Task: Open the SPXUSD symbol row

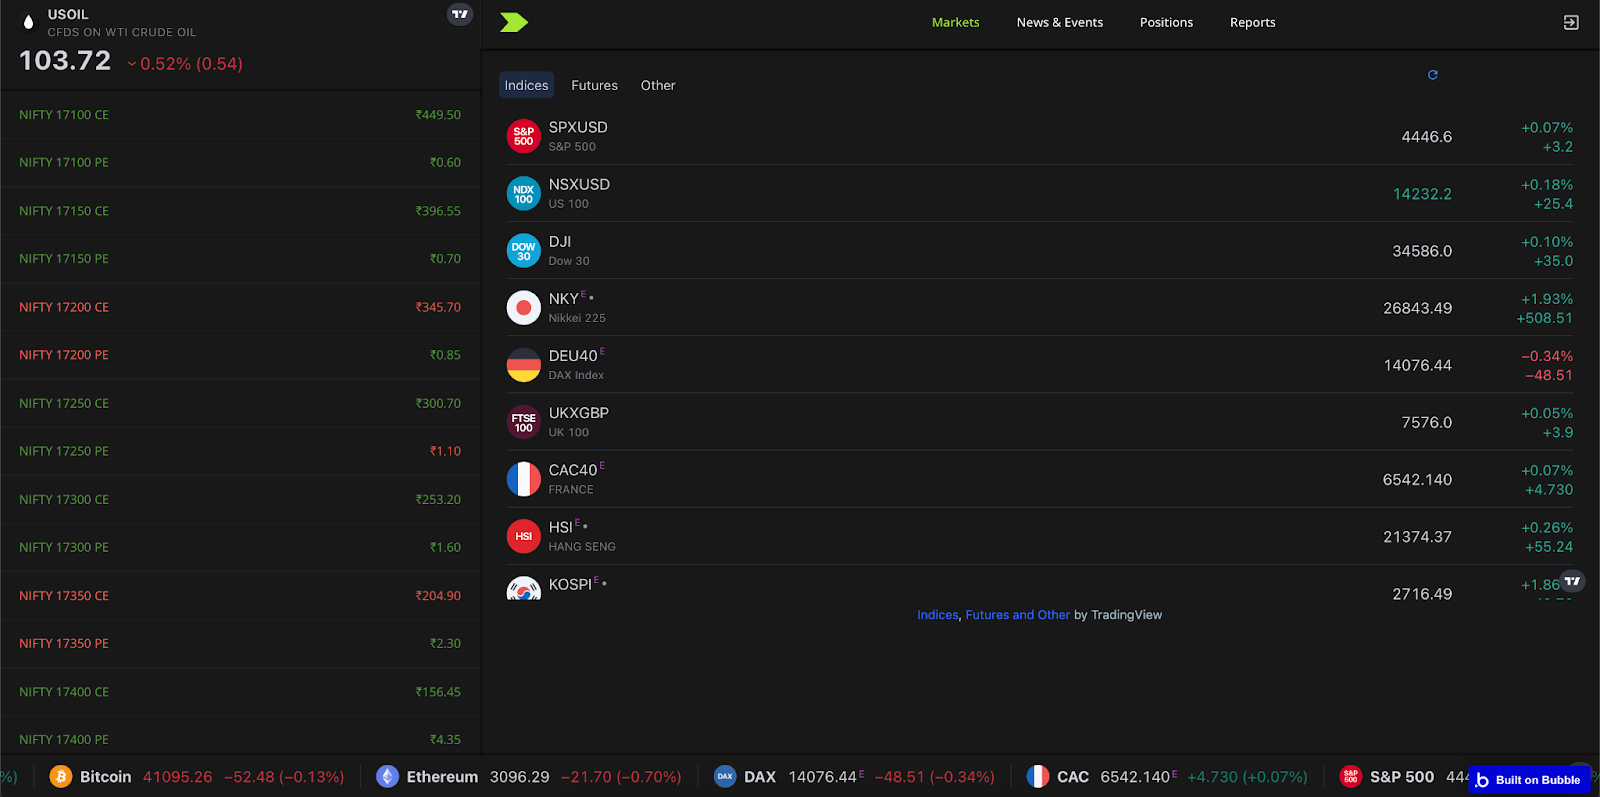Action: (1039, 136)
